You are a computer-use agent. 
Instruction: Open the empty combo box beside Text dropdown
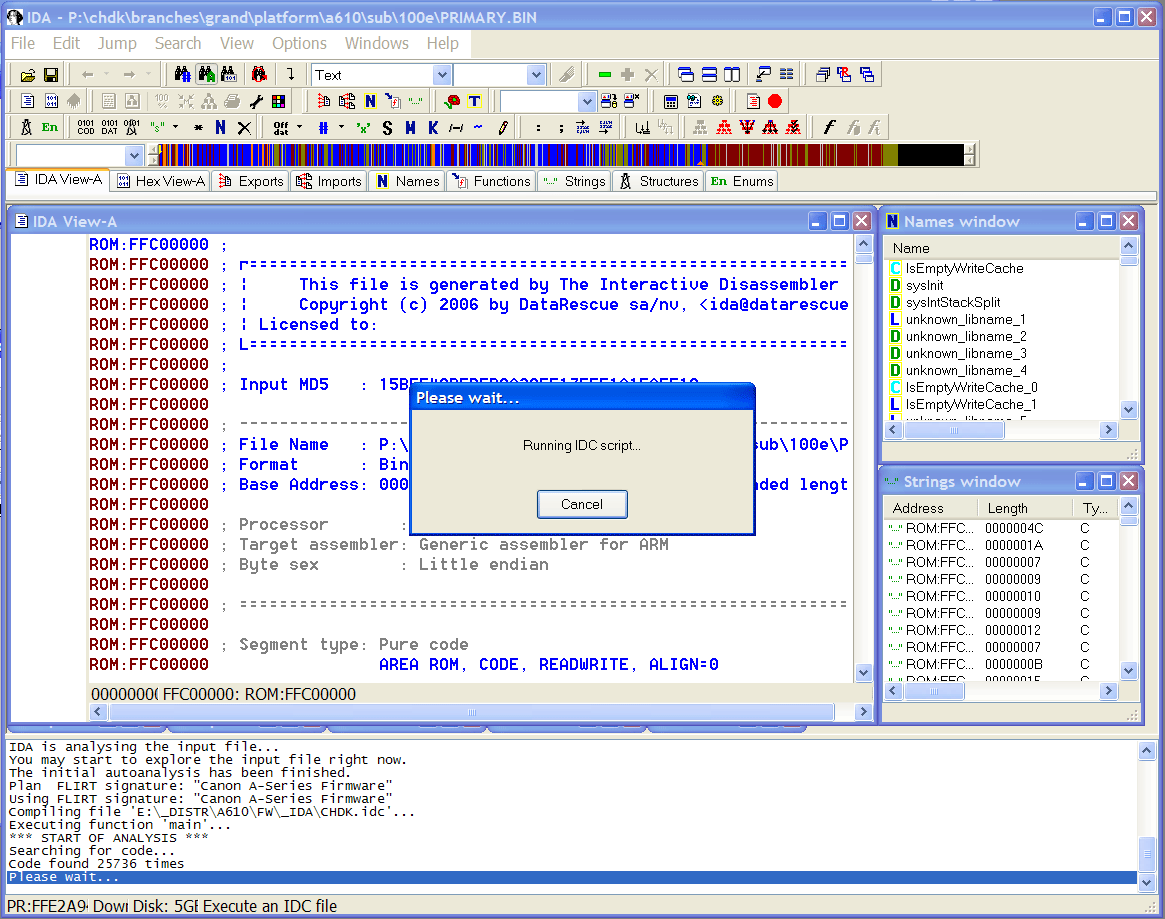tap(535, 75)
